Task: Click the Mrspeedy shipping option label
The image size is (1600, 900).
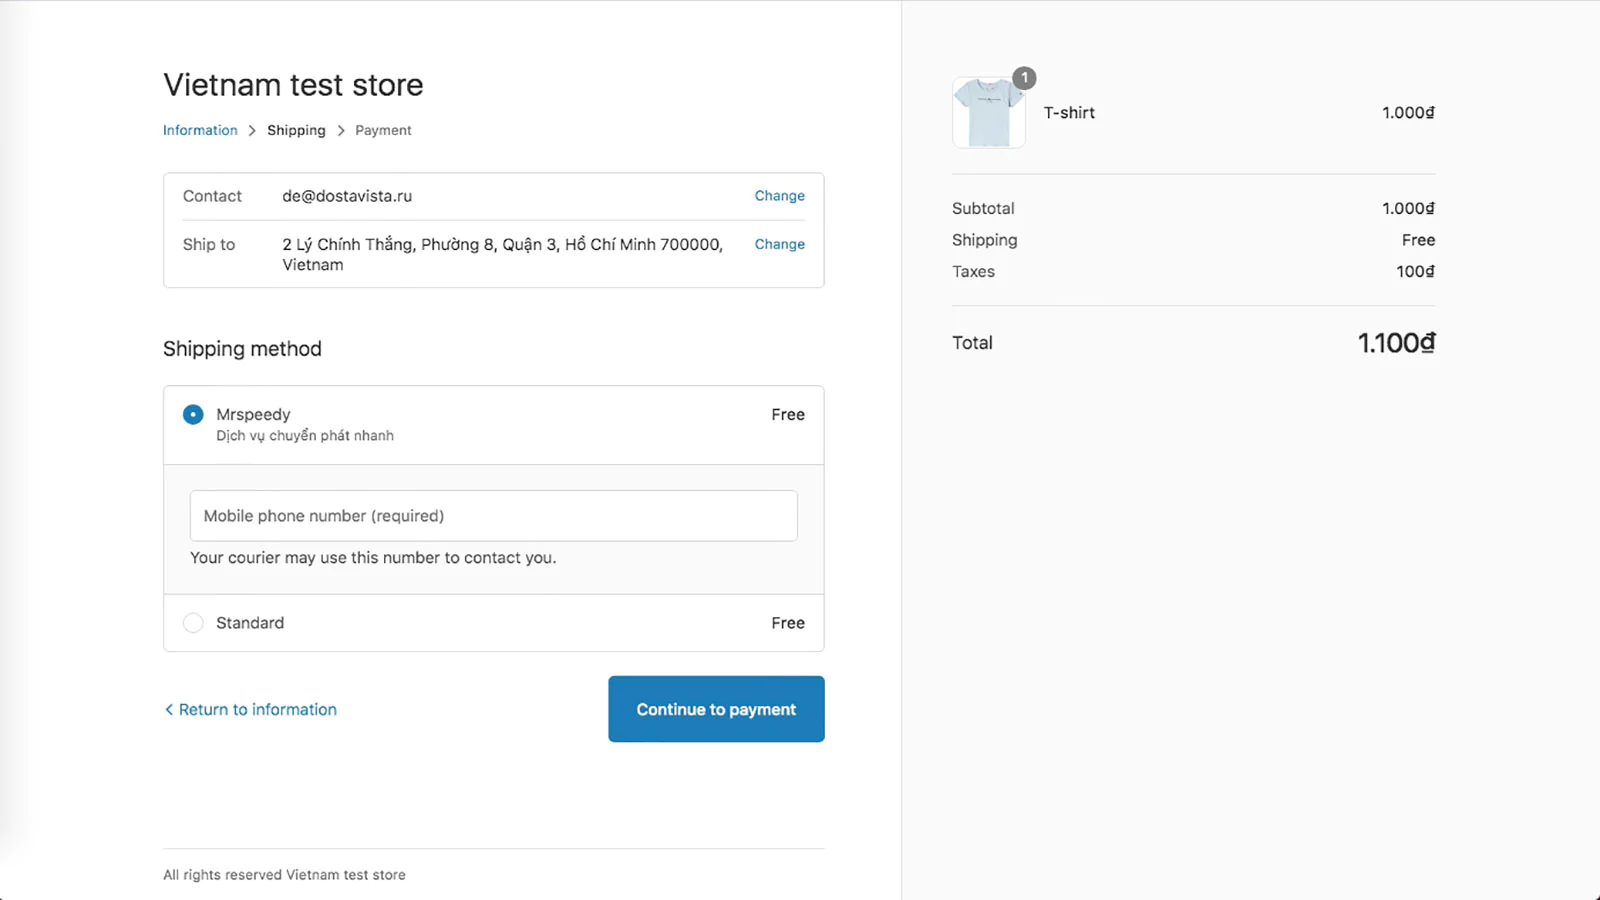Action: [x=253, y=414]
